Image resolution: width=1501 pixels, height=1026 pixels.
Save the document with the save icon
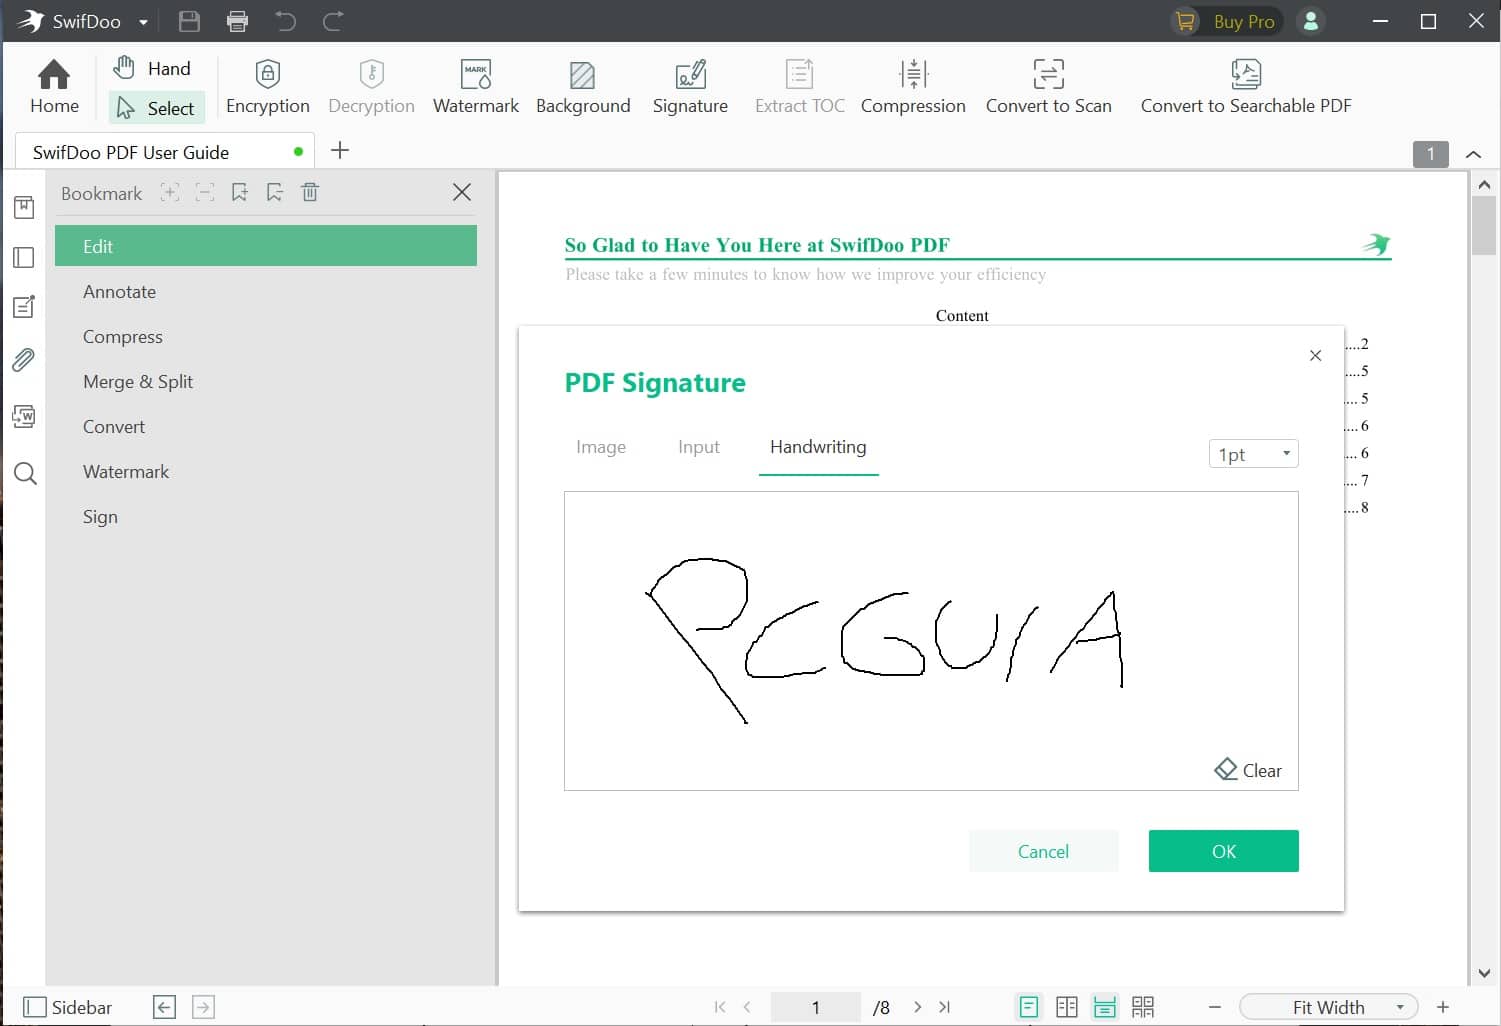pos(189,21)
